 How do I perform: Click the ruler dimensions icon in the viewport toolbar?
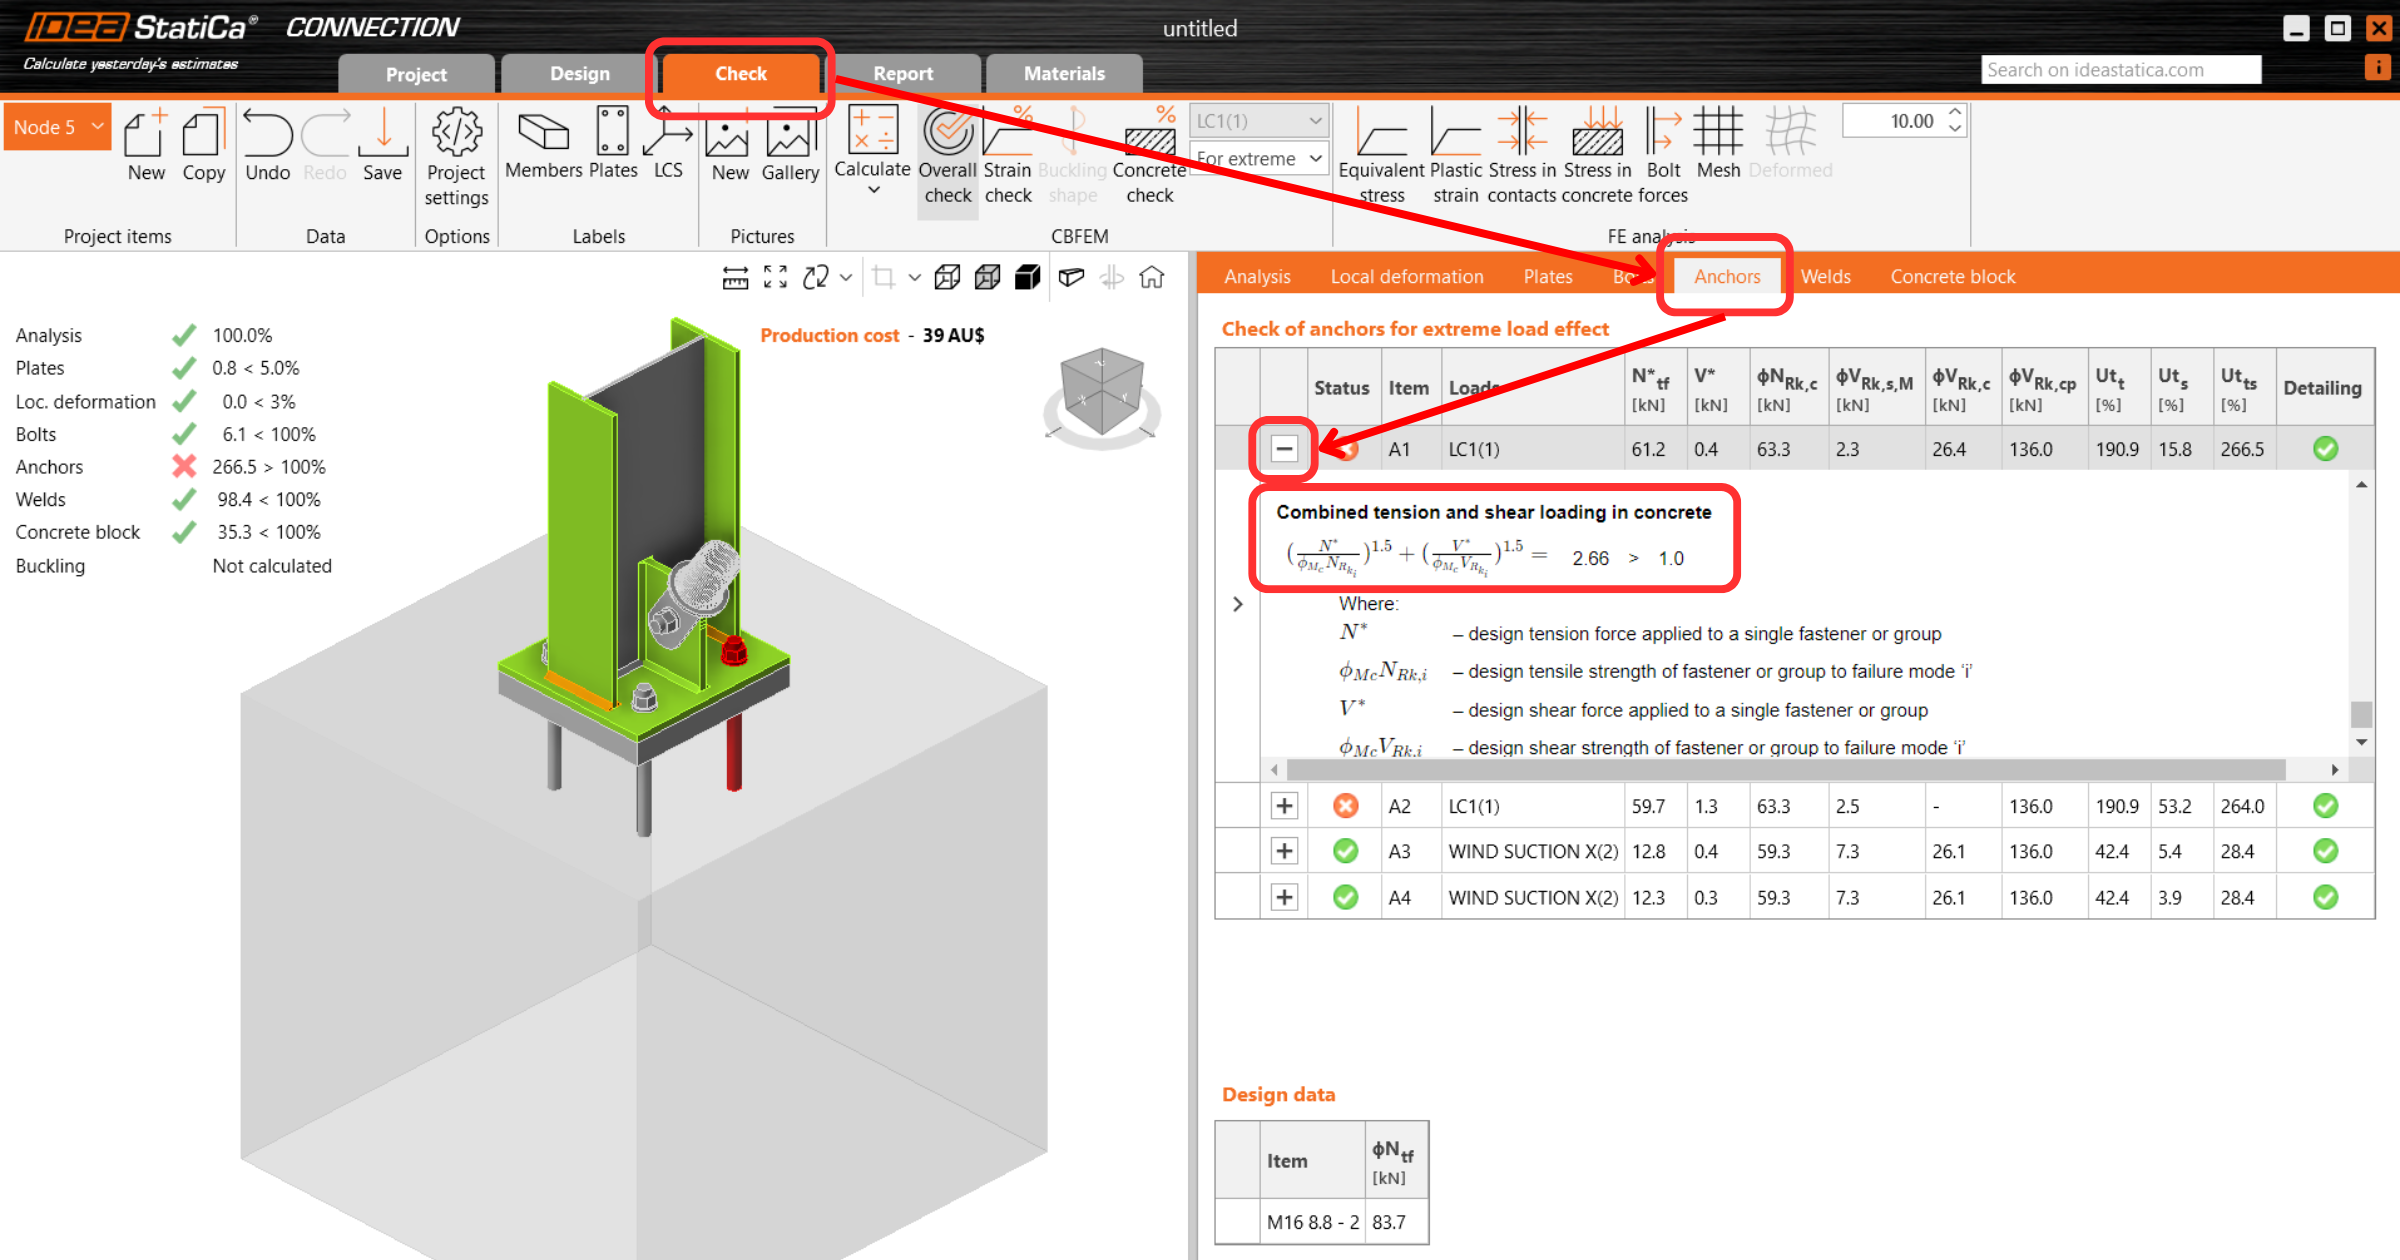click(x=735, y=277)
